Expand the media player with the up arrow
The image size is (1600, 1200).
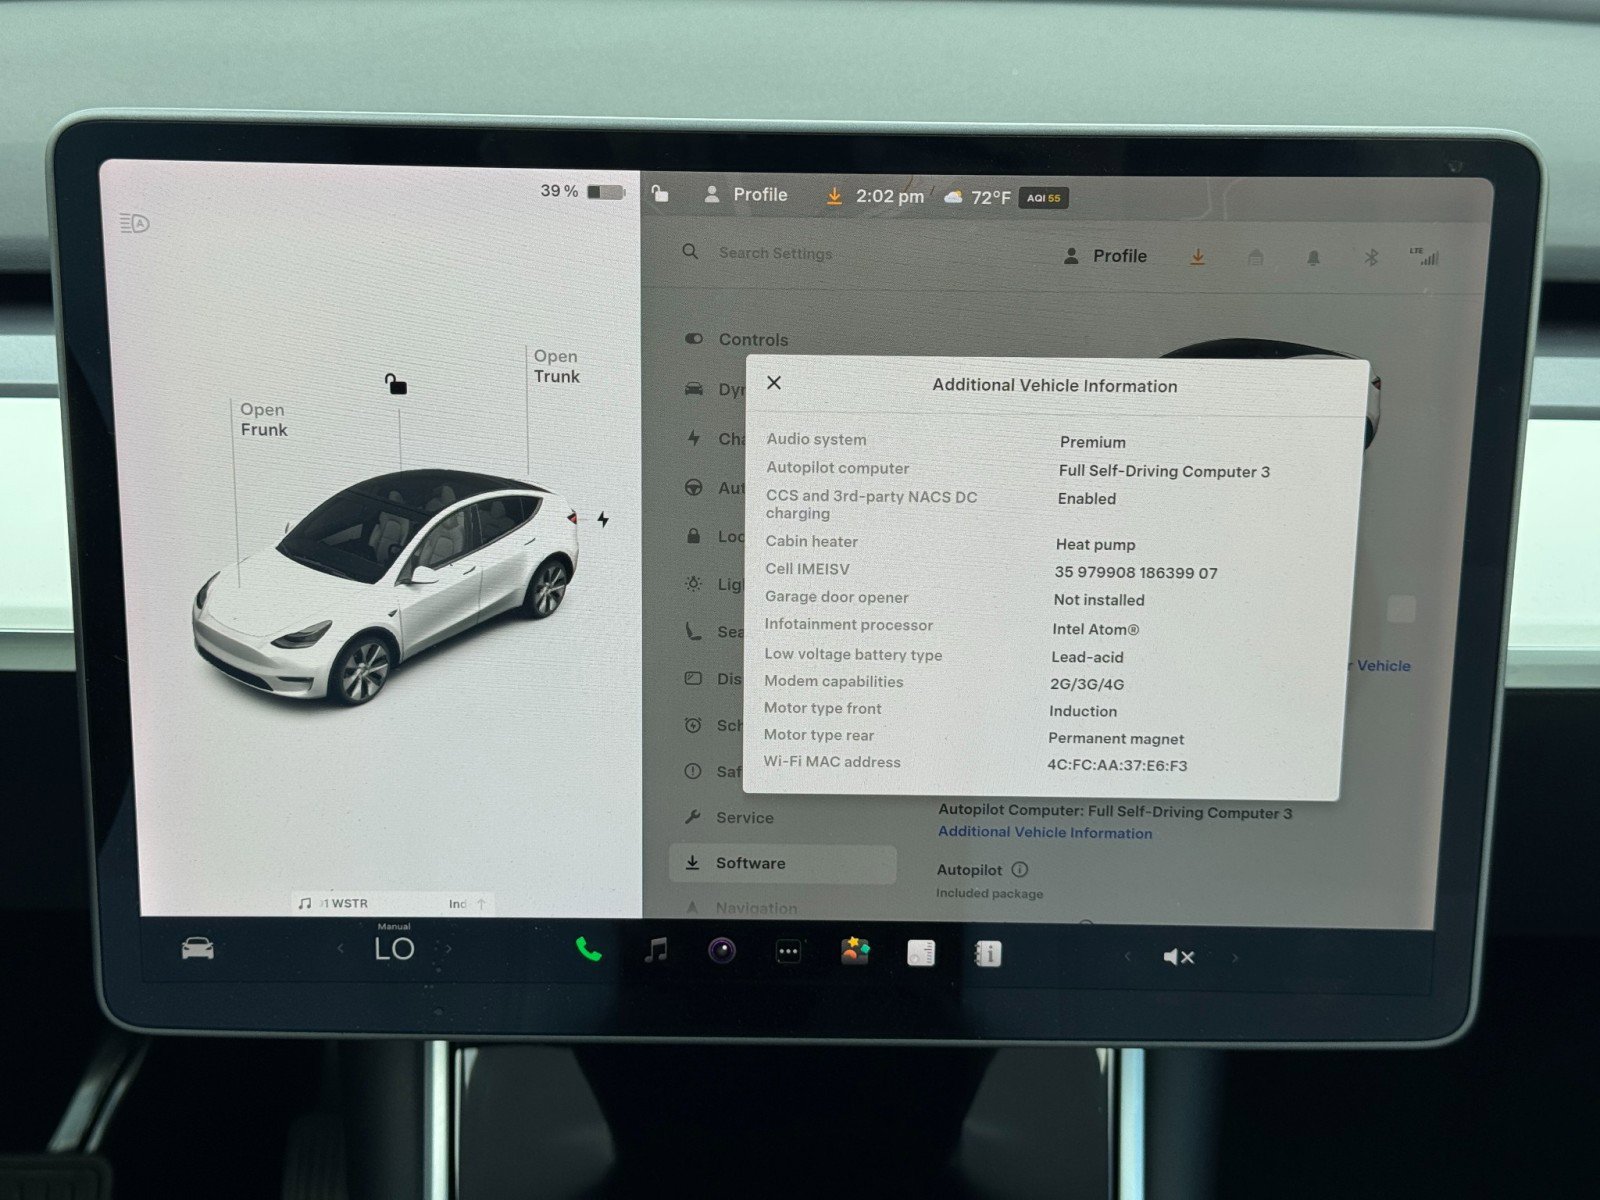point(483,902)
